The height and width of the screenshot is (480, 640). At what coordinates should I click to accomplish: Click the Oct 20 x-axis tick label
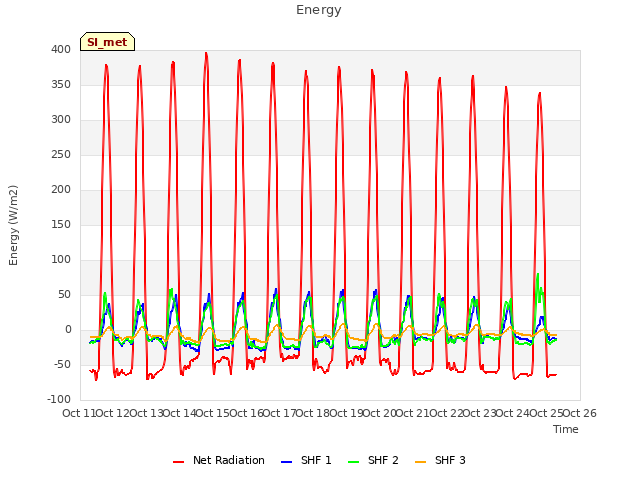(380, 413)
